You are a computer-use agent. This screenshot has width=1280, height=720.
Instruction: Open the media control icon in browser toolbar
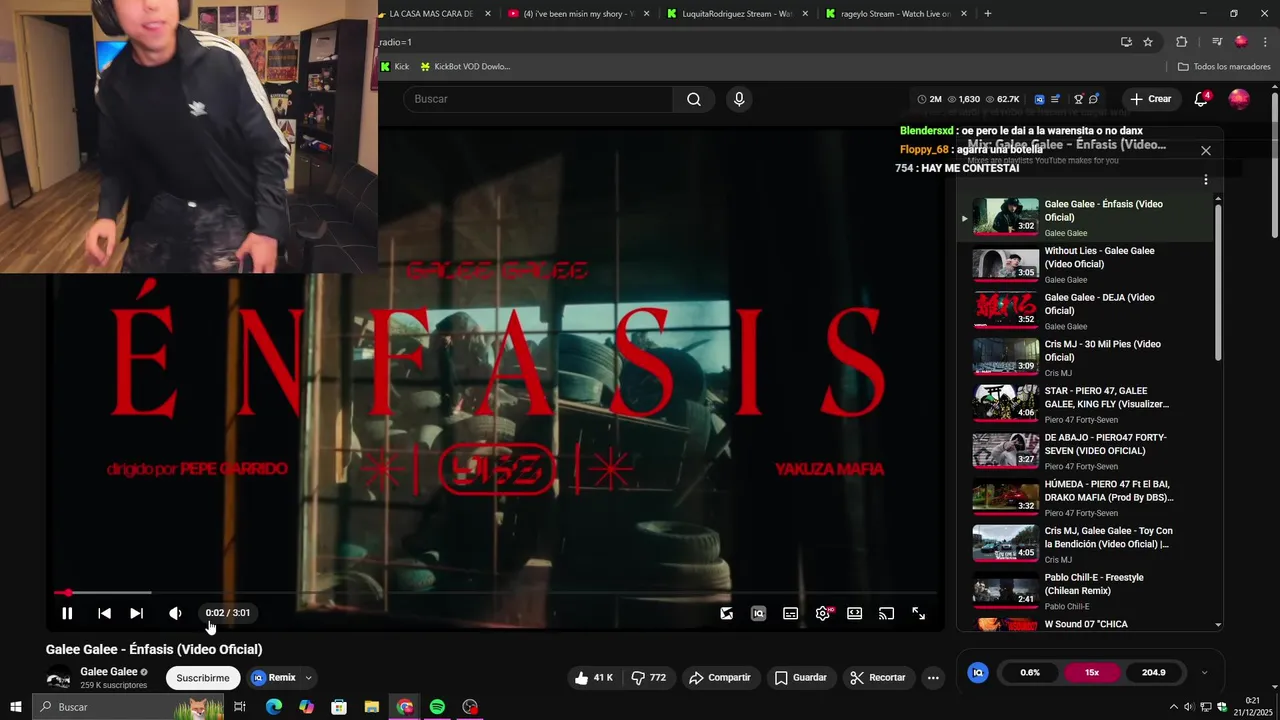tap(1217, 42)
